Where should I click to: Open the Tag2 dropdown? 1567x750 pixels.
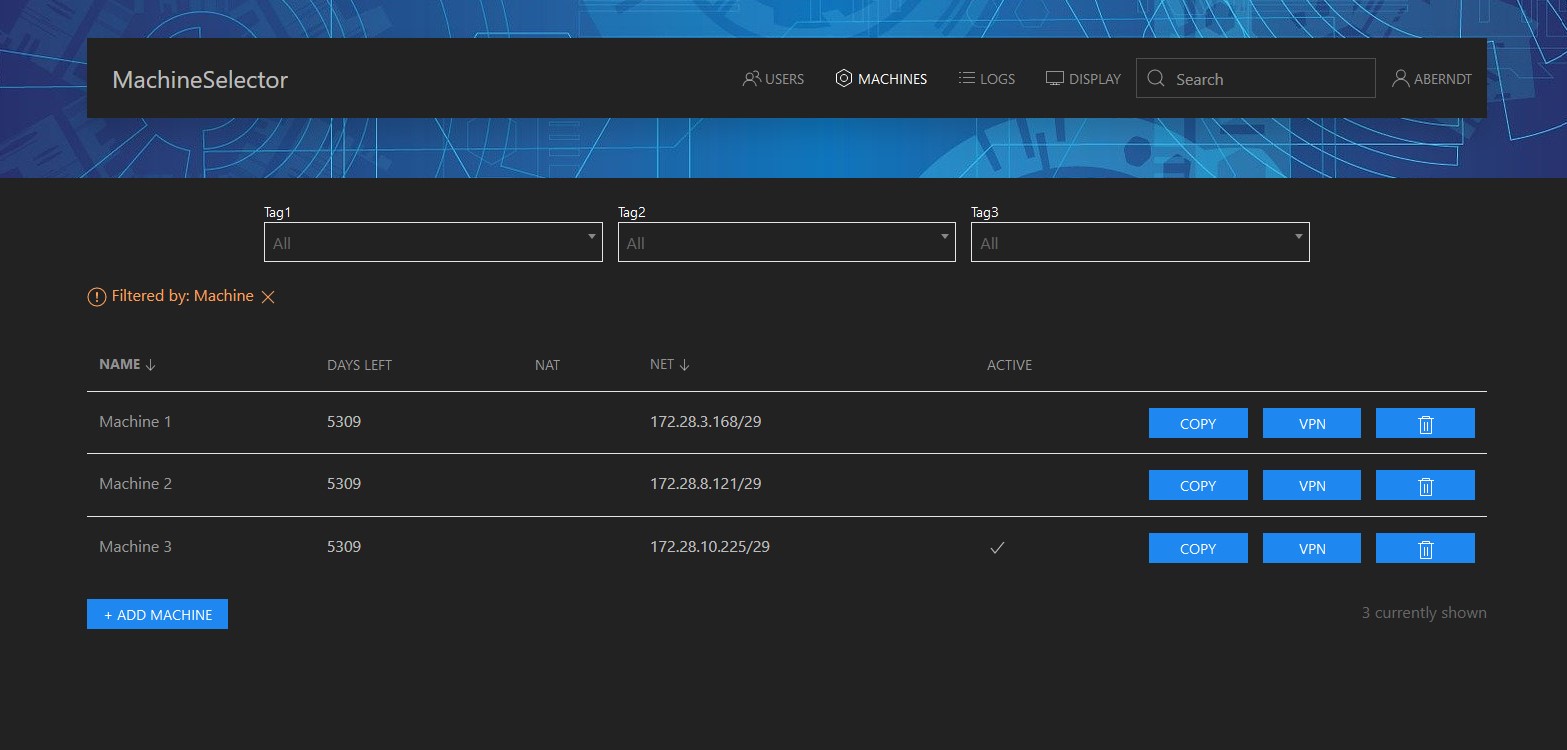click(x=786, y=243)
